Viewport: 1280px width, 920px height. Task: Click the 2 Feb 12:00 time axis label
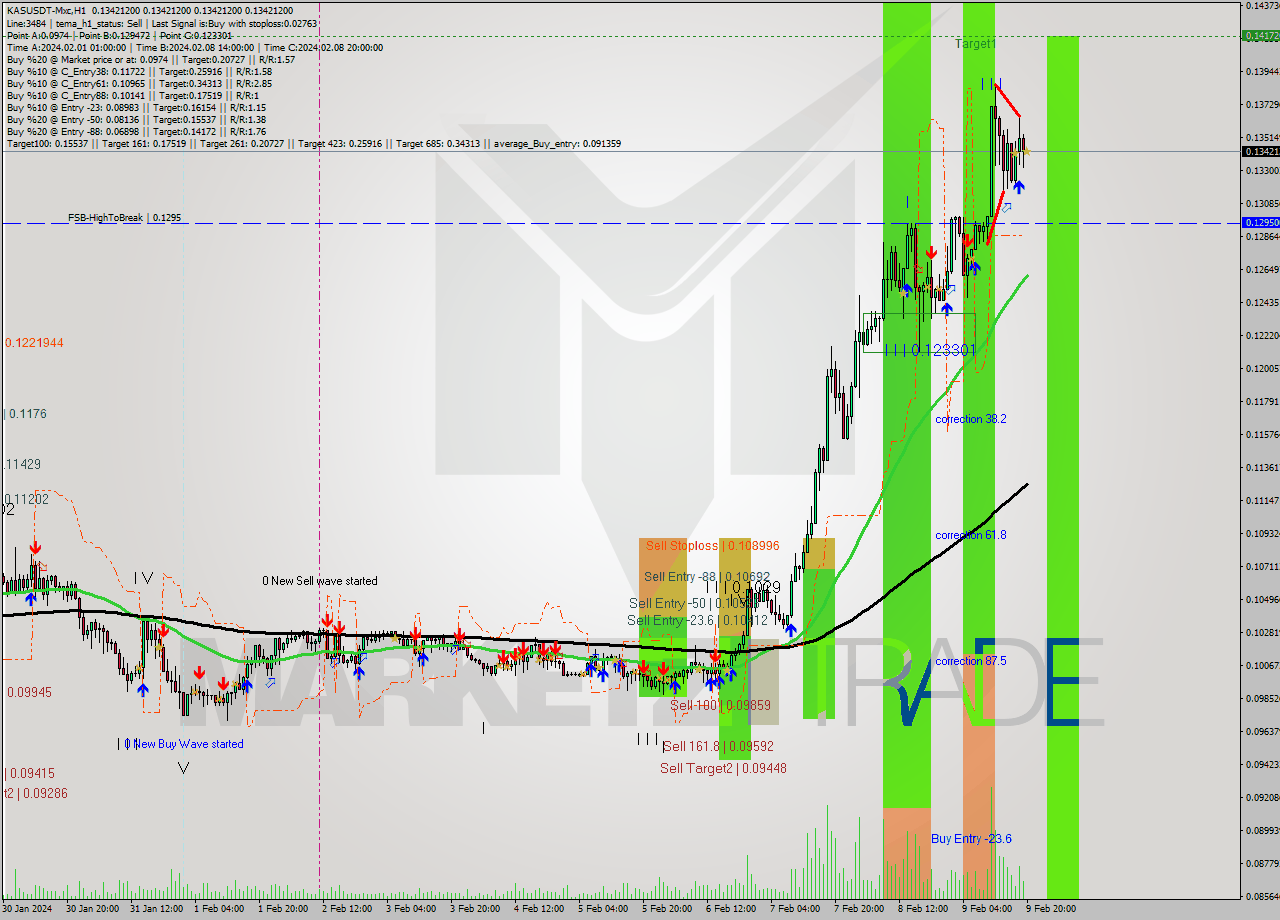click(348, 909)
